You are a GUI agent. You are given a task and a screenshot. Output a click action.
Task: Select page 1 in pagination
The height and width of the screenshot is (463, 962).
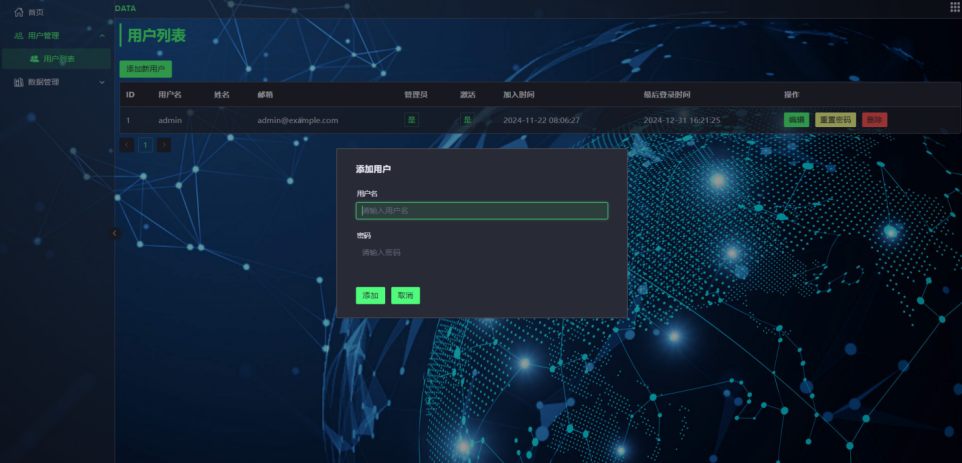click(x=145, y=145)
